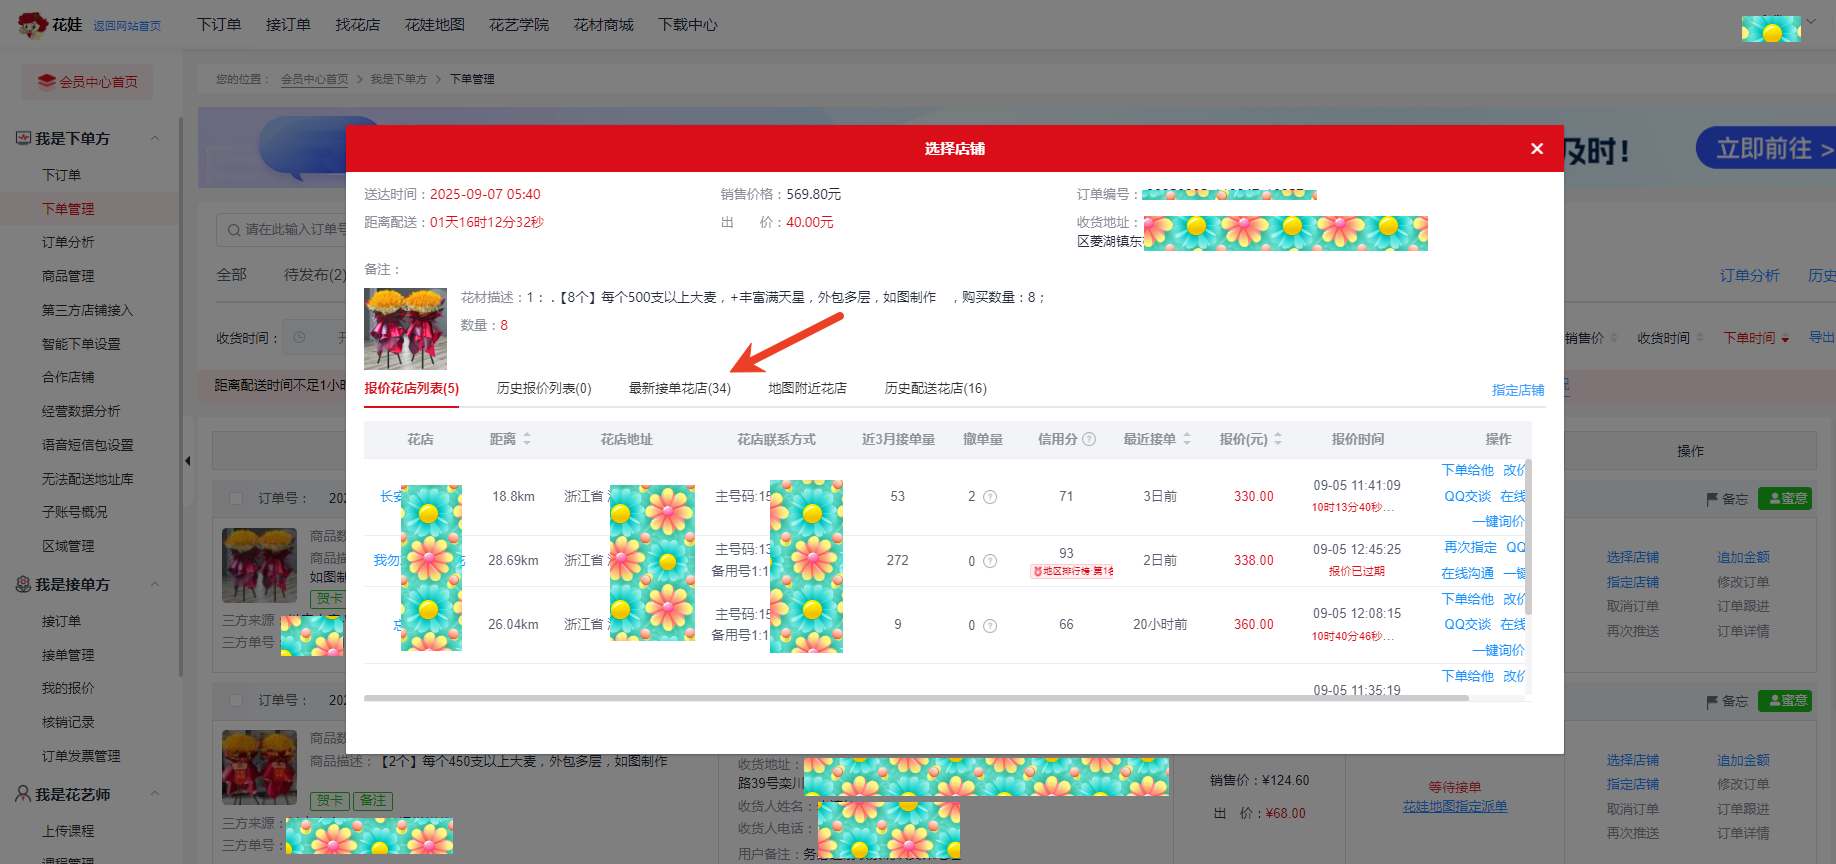Open 经营数据分析 in the sidebar
This screenshot has width=1836, height=864.
tap(81, 411)
